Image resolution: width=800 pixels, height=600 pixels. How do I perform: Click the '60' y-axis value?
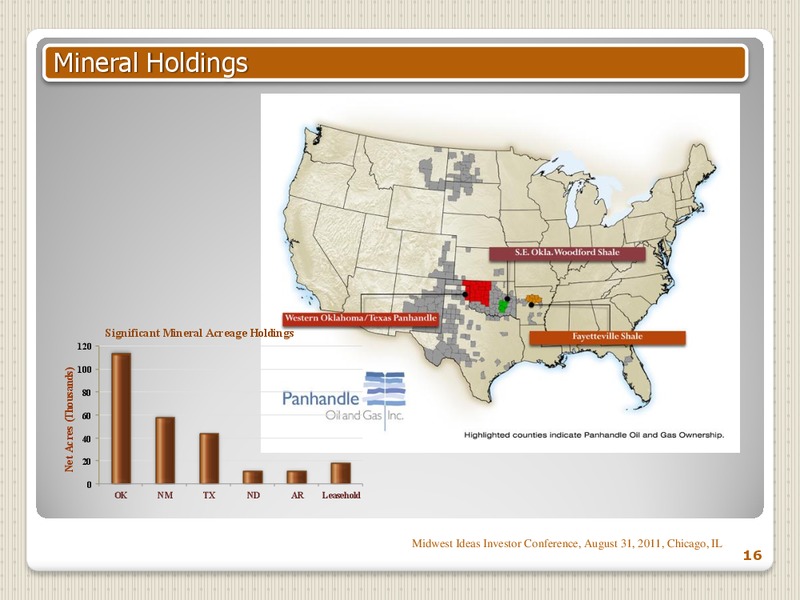point(87,416)
